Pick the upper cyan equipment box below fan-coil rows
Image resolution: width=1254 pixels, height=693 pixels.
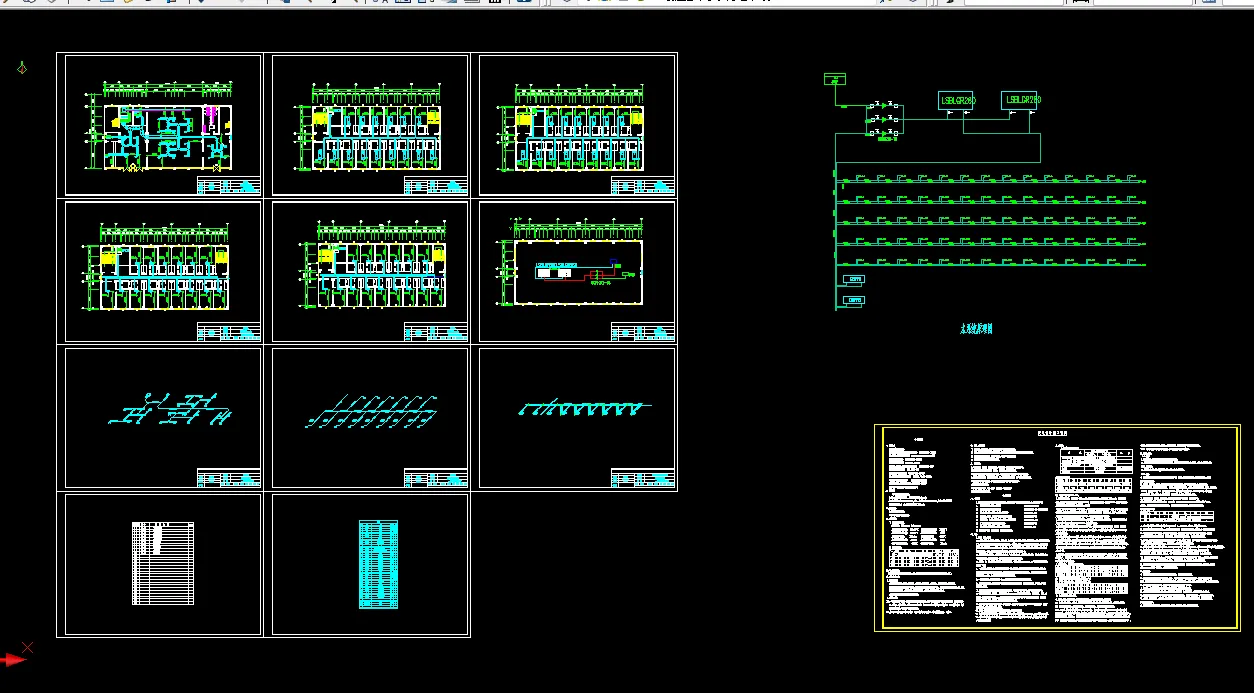tap(855, 279)
